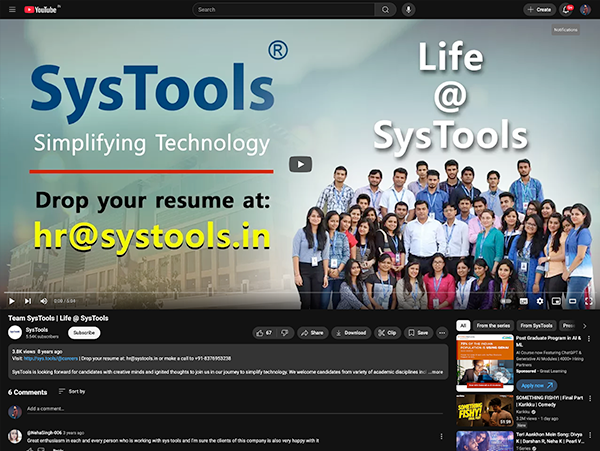Subscribe to SysTools channel
The width and height of the screenshot is (600, 451).
[84, 333]
